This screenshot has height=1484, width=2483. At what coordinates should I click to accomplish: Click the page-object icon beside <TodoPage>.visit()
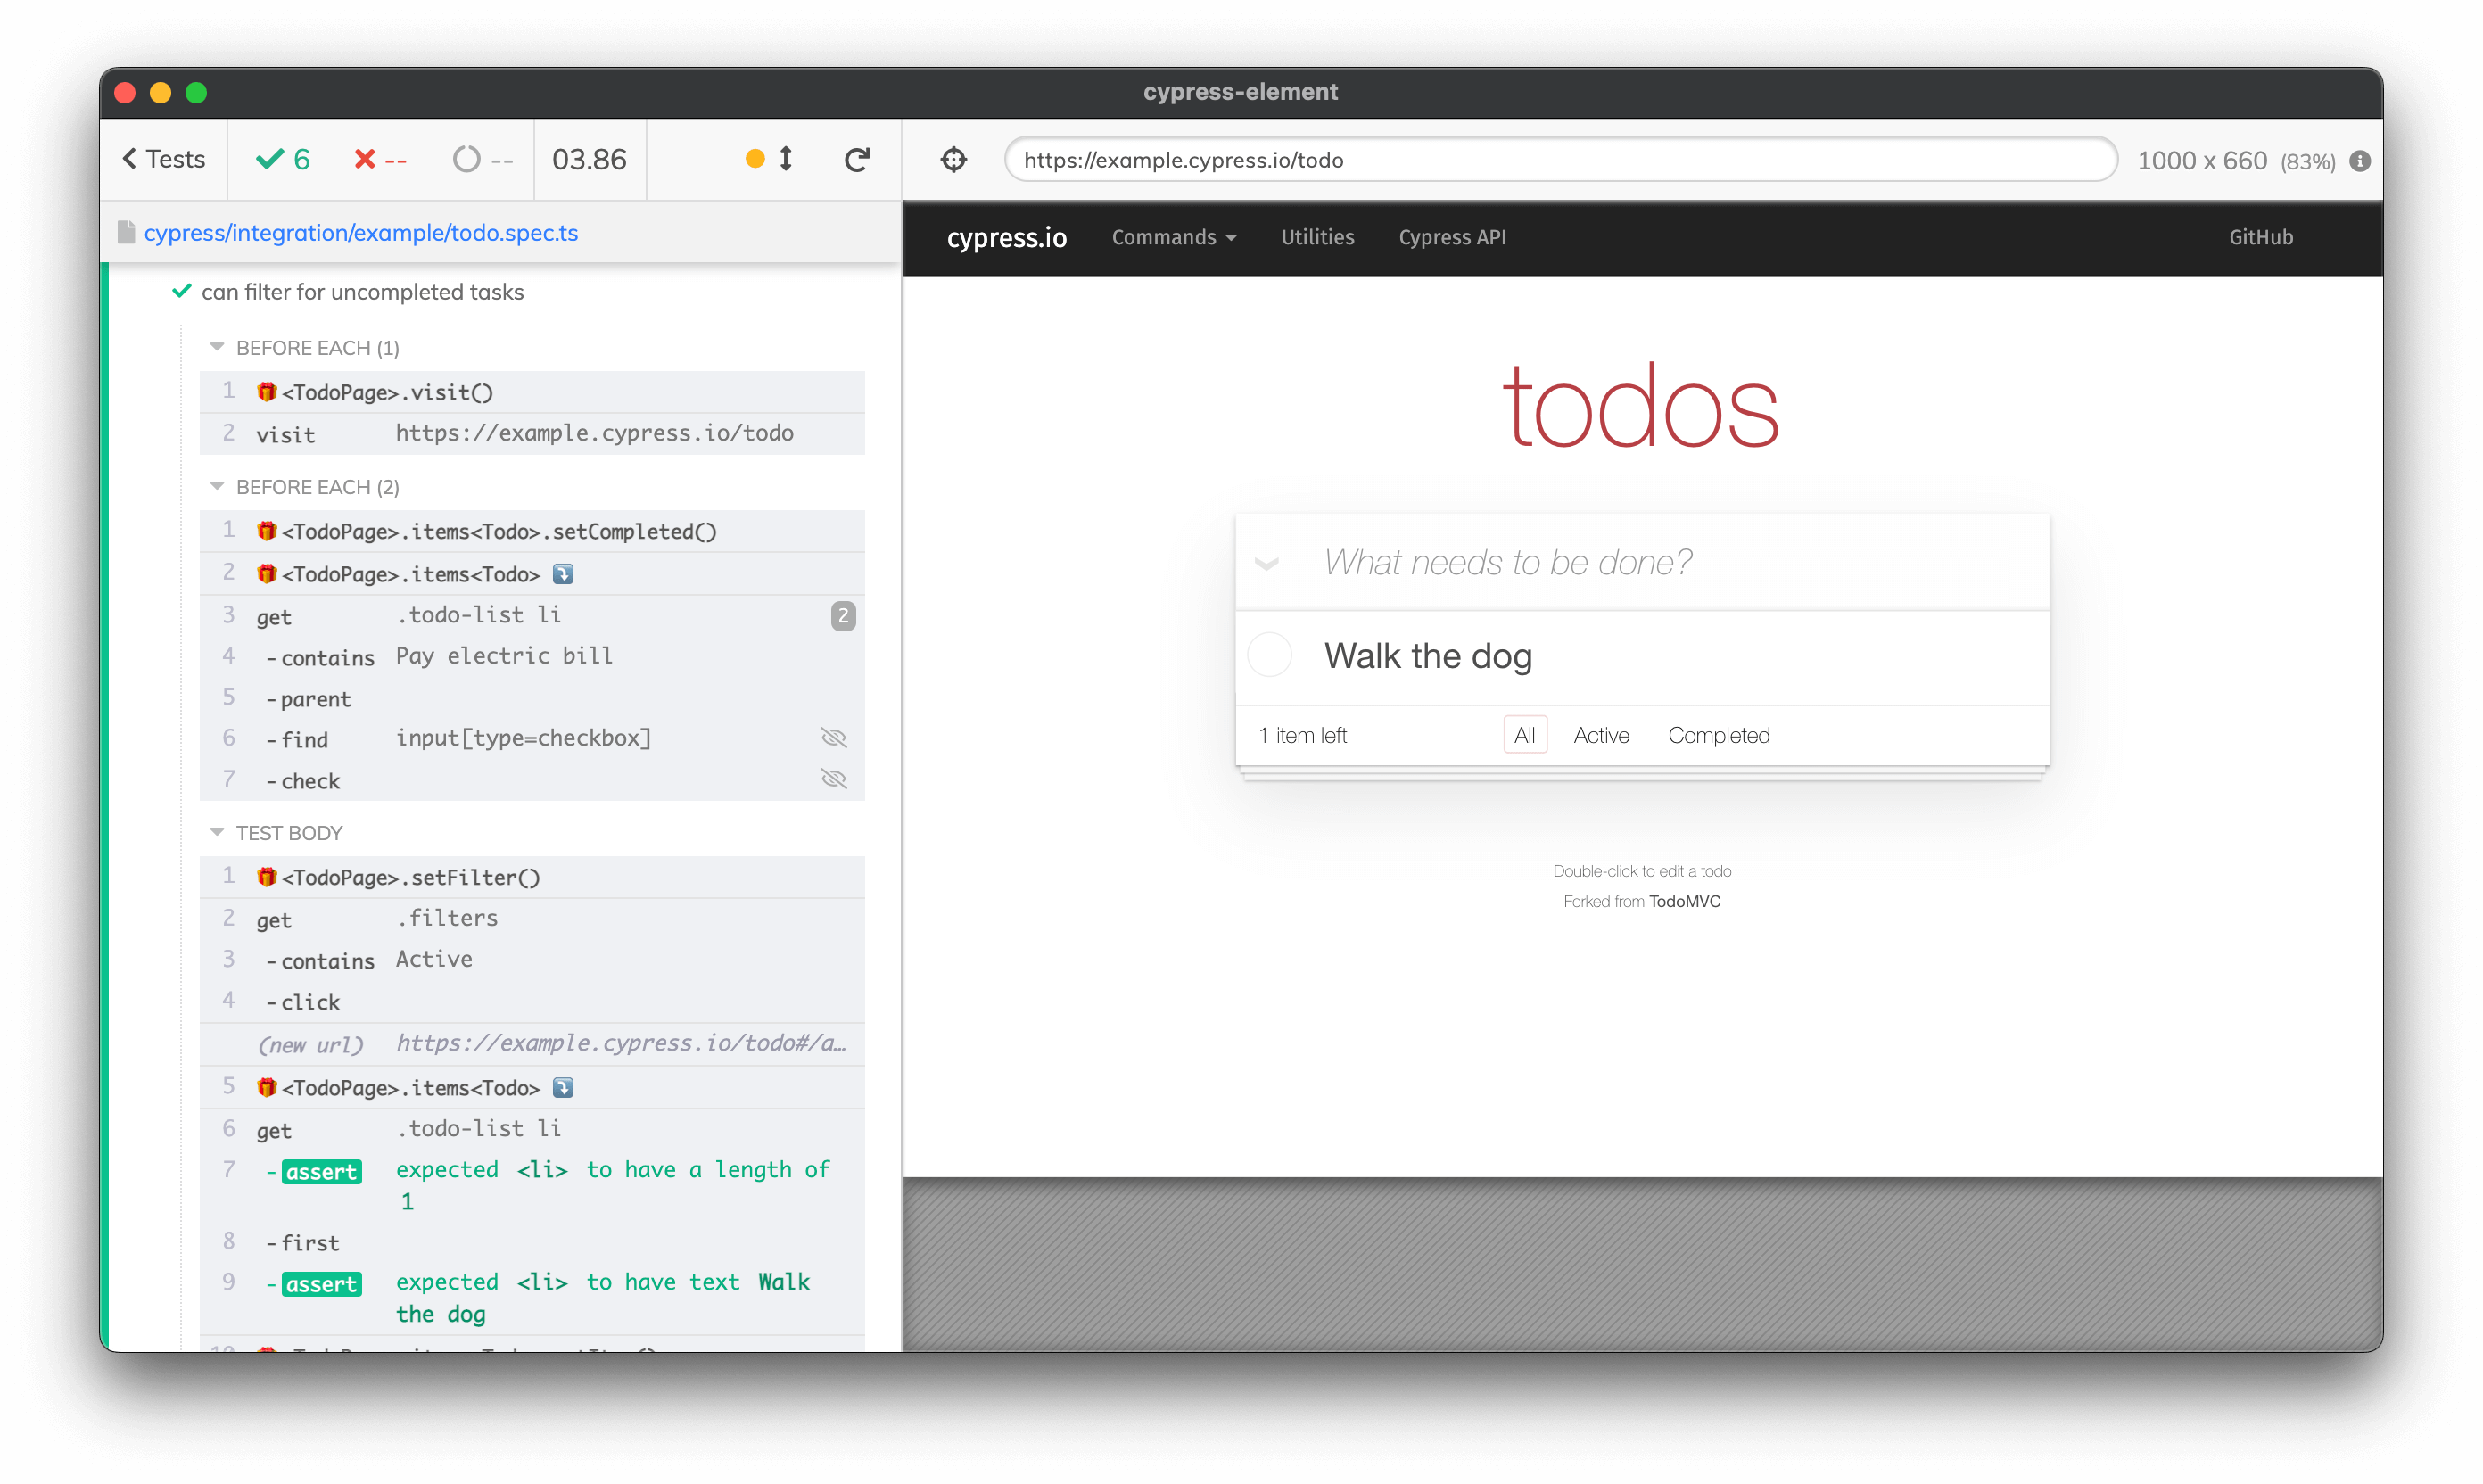tap(266, 392)
